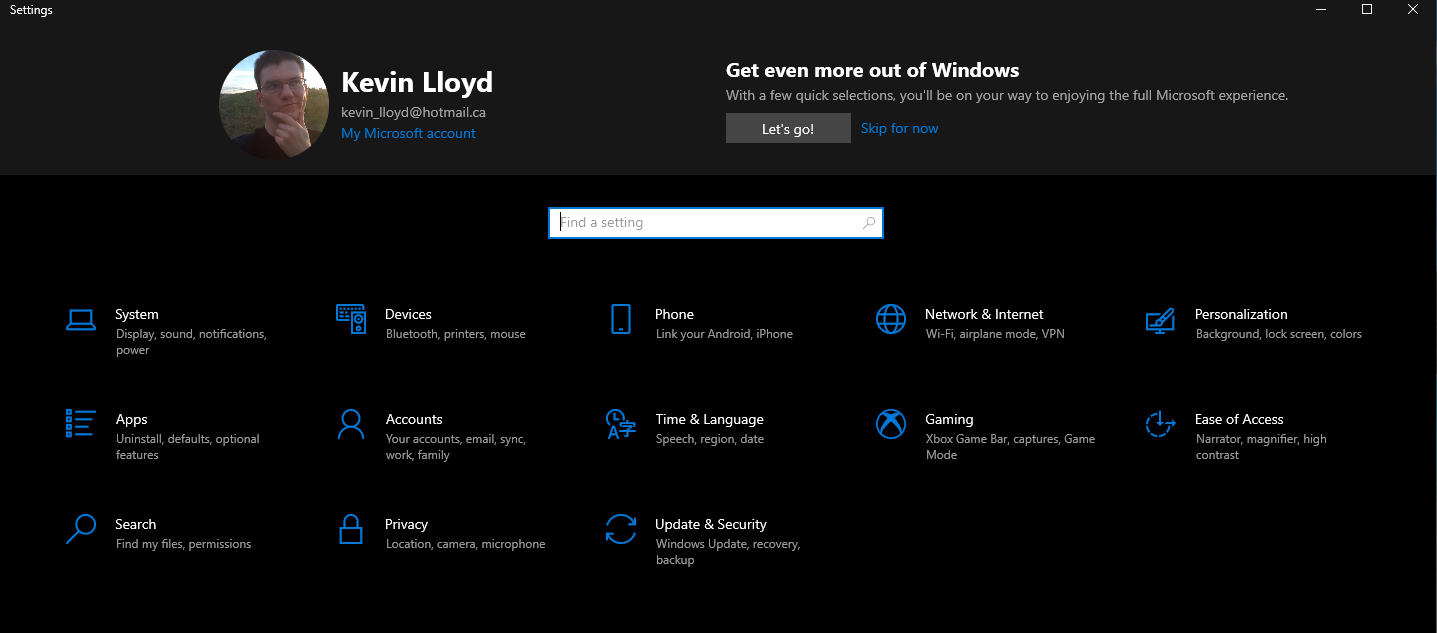Click 'Windows Update, recovery, backup' description

(x=728, y=552)
